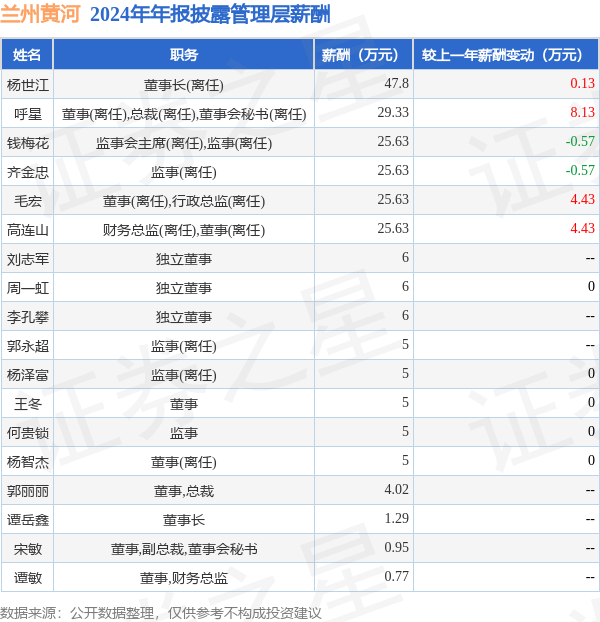Click the data source footnote 数据来源
Screen dimensions: 600x622
160,613
